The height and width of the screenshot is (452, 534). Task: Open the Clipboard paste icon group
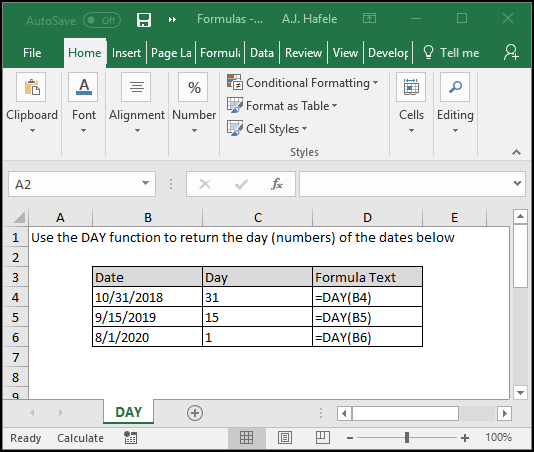[31, 87]
